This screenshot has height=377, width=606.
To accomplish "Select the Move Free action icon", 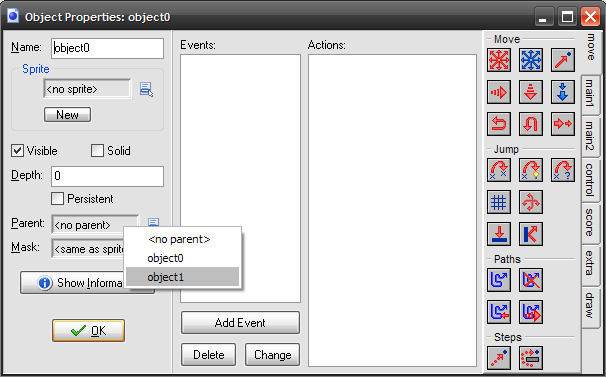I will tap(531, 60).
